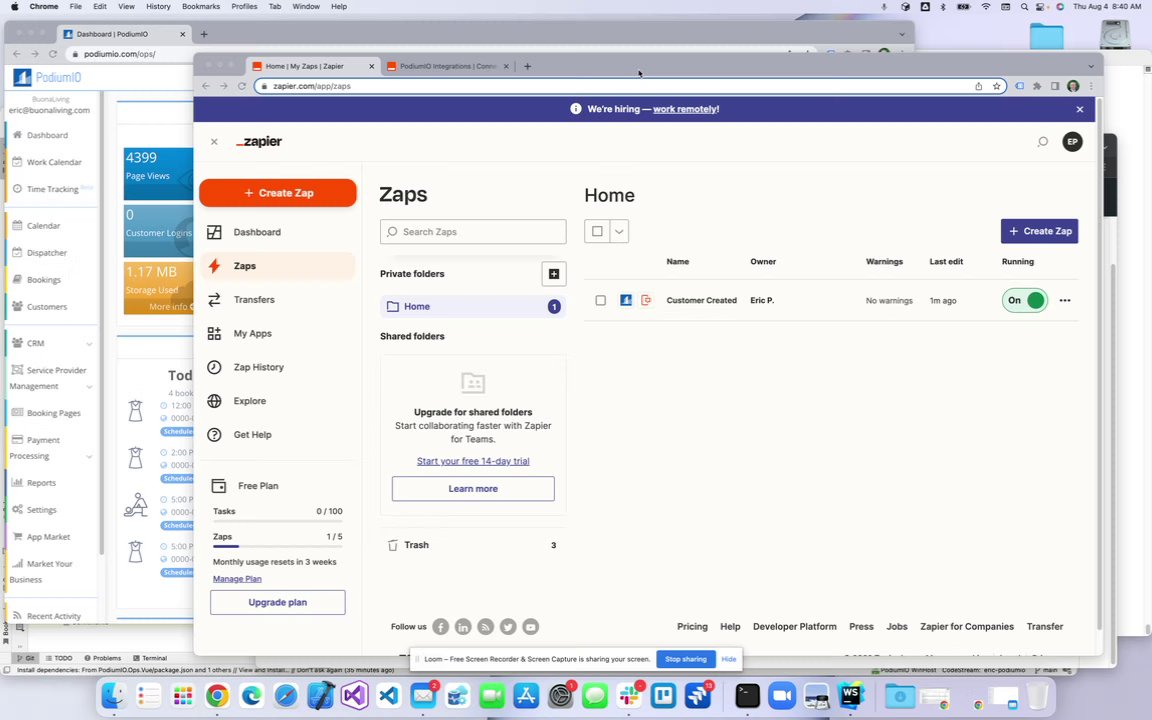1152x720 pixels.
Task: Expand CRM menu in PodiumIO sidebar
Action: point(89,344)
